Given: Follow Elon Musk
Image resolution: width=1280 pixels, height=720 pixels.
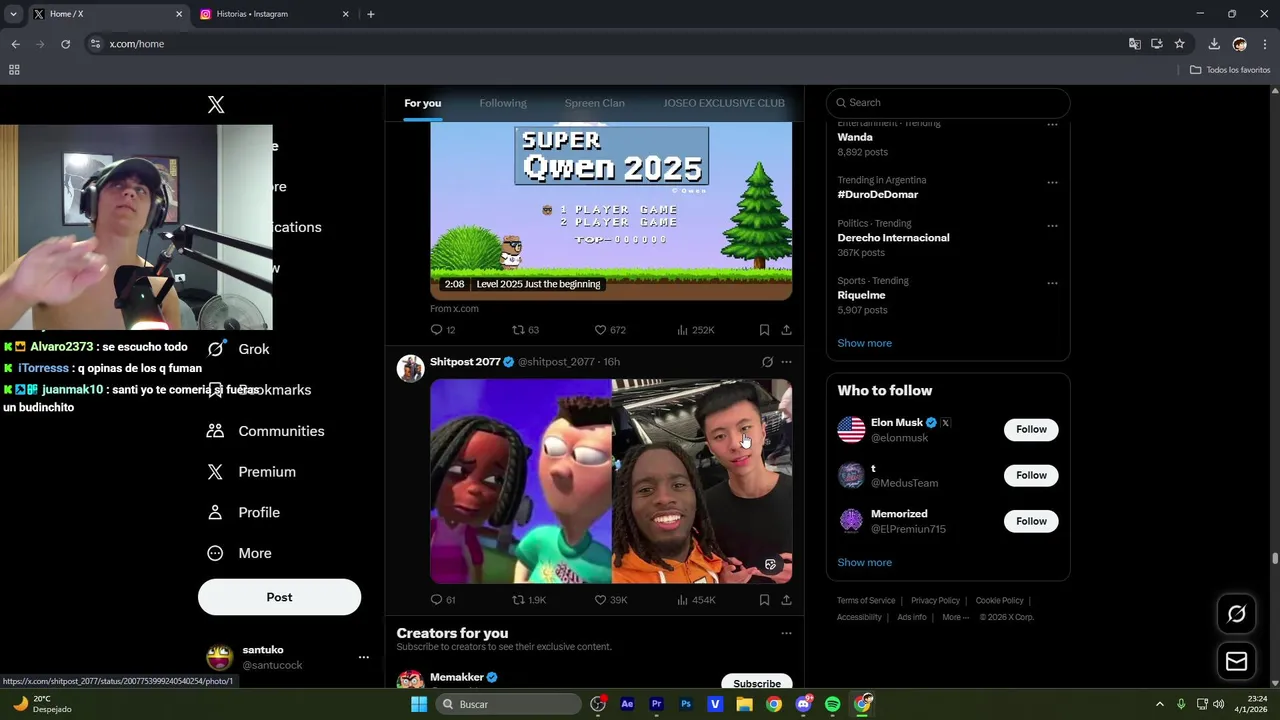Looking at the screenshot, I should 1031,430.
